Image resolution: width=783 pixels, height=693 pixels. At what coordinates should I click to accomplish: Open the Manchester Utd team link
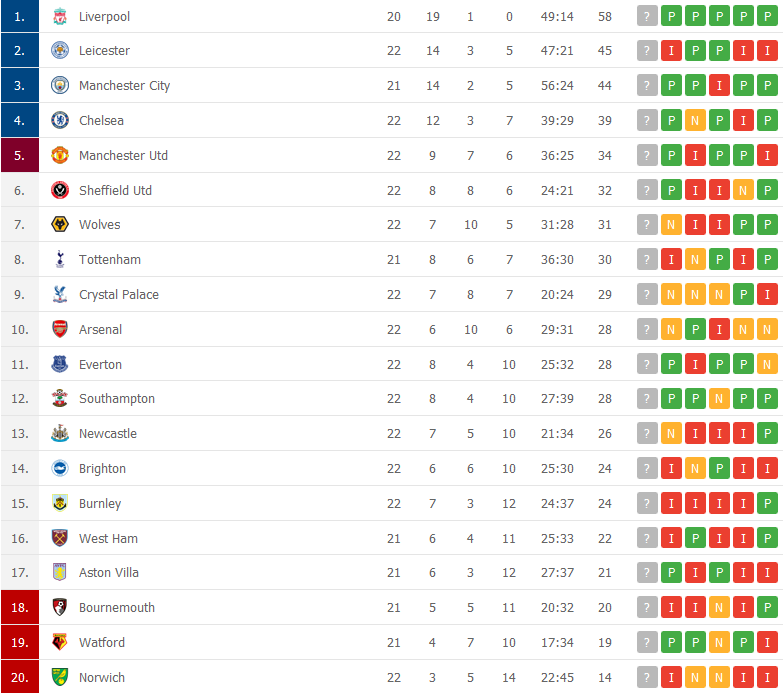tap(123, 156)
